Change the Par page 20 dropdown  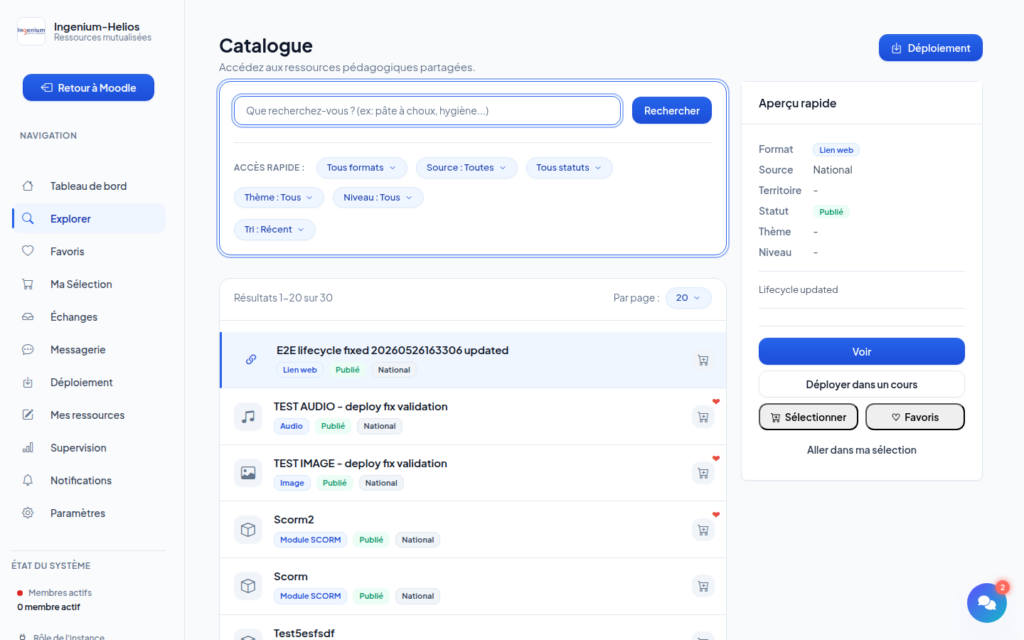688,298
